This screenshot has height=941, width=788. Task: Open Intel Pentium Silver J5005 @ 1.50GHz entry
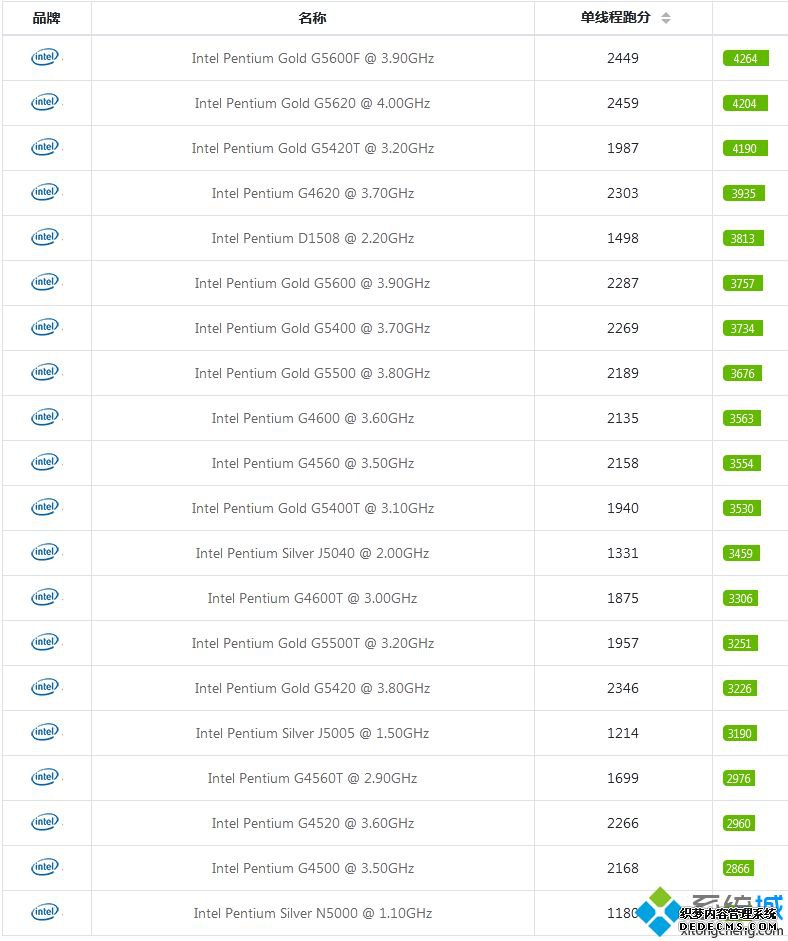tap(312, 733)
